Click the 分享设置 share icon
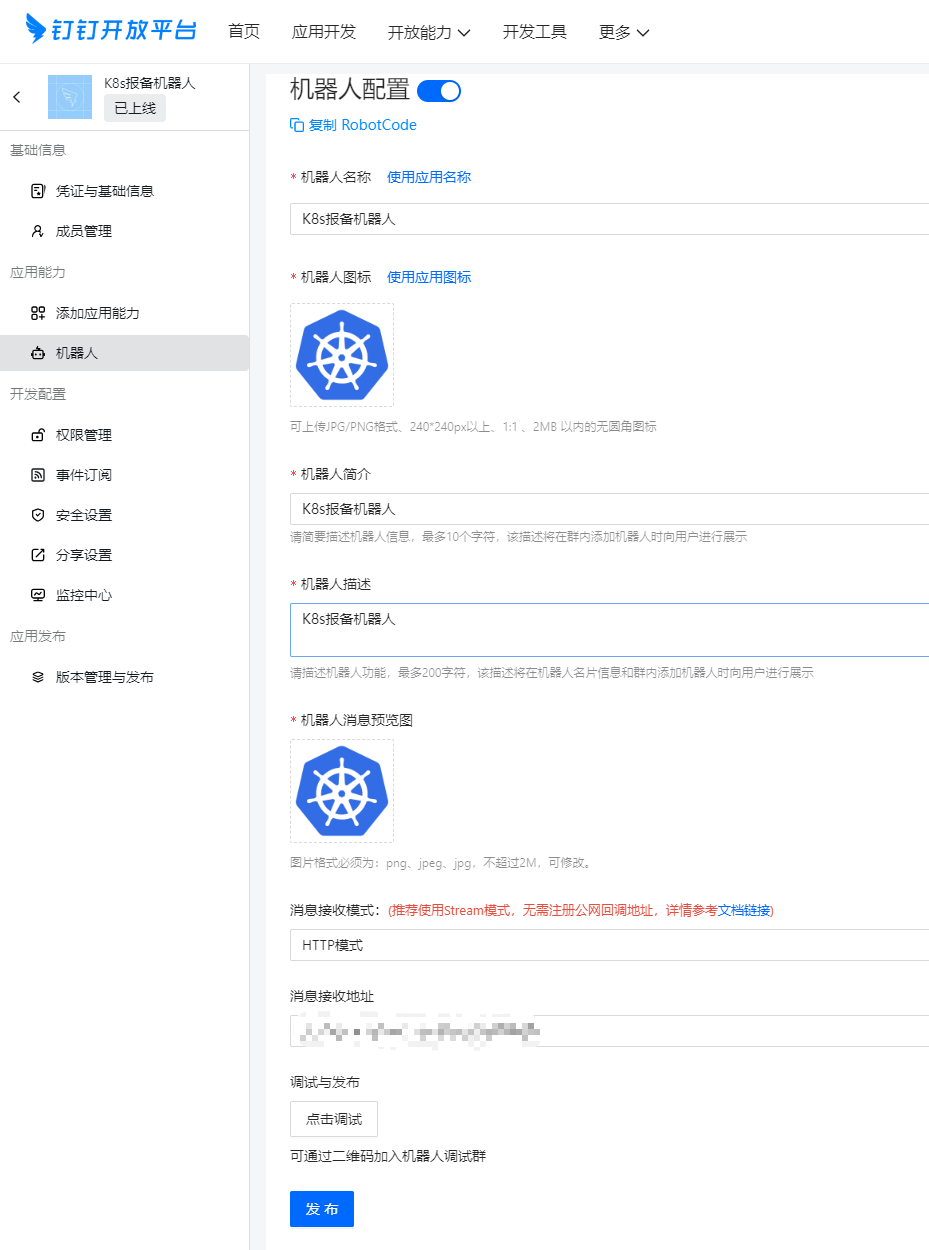Screen dimensions: 929x1250 (x=38, y=555)
